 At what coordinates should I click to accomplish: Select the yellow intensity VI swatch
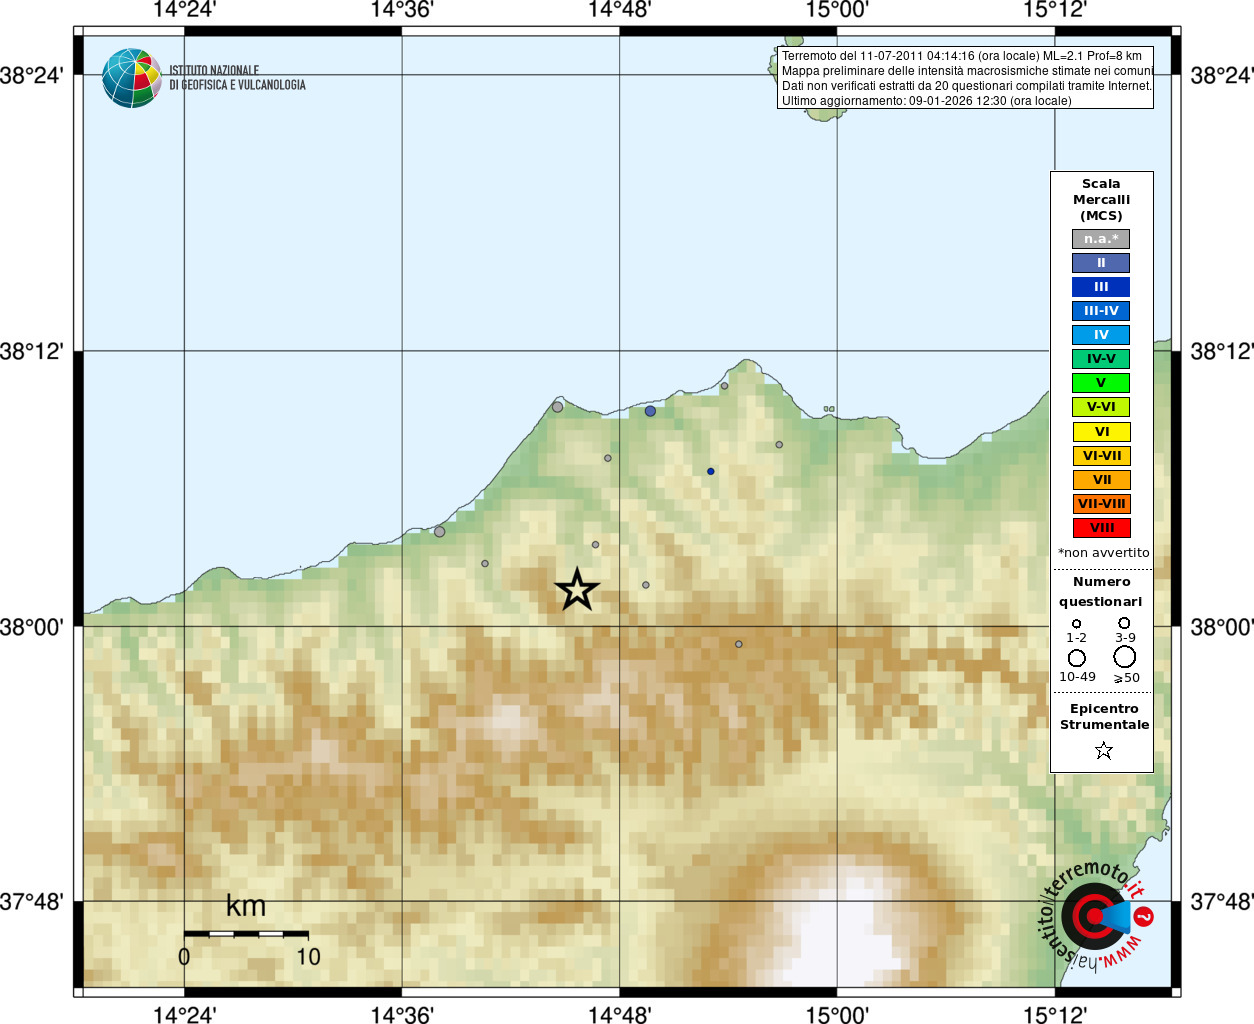coord(1101,432)
